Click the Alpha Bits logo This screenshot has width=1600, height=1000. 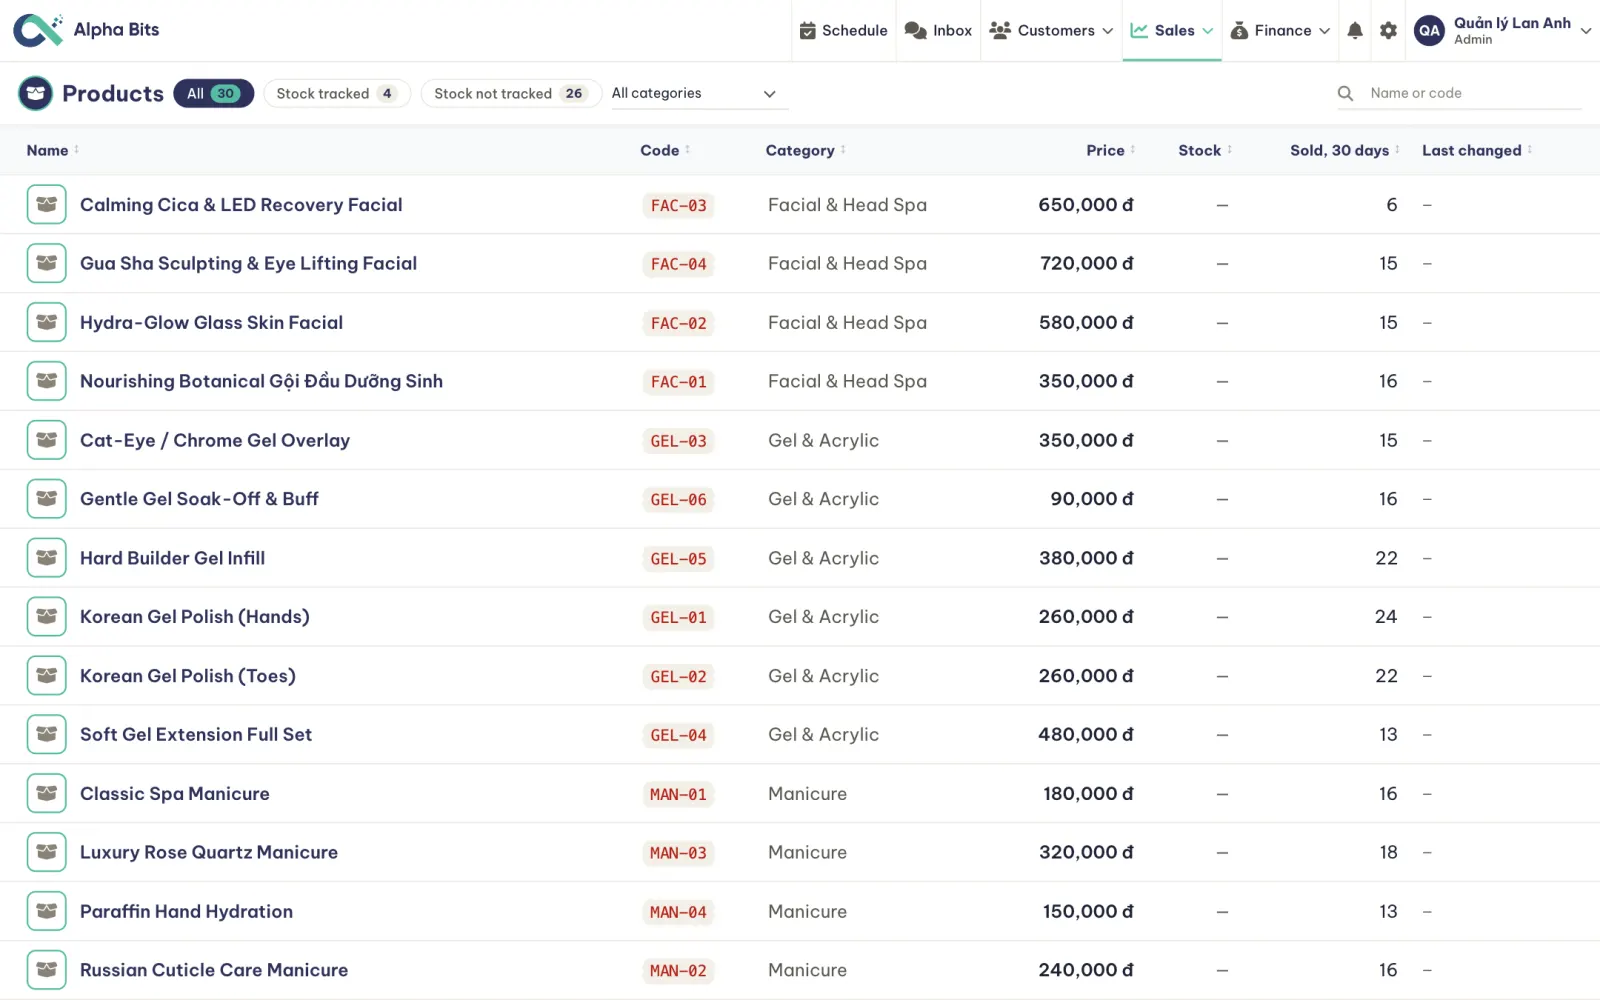[x=38, y=30]
